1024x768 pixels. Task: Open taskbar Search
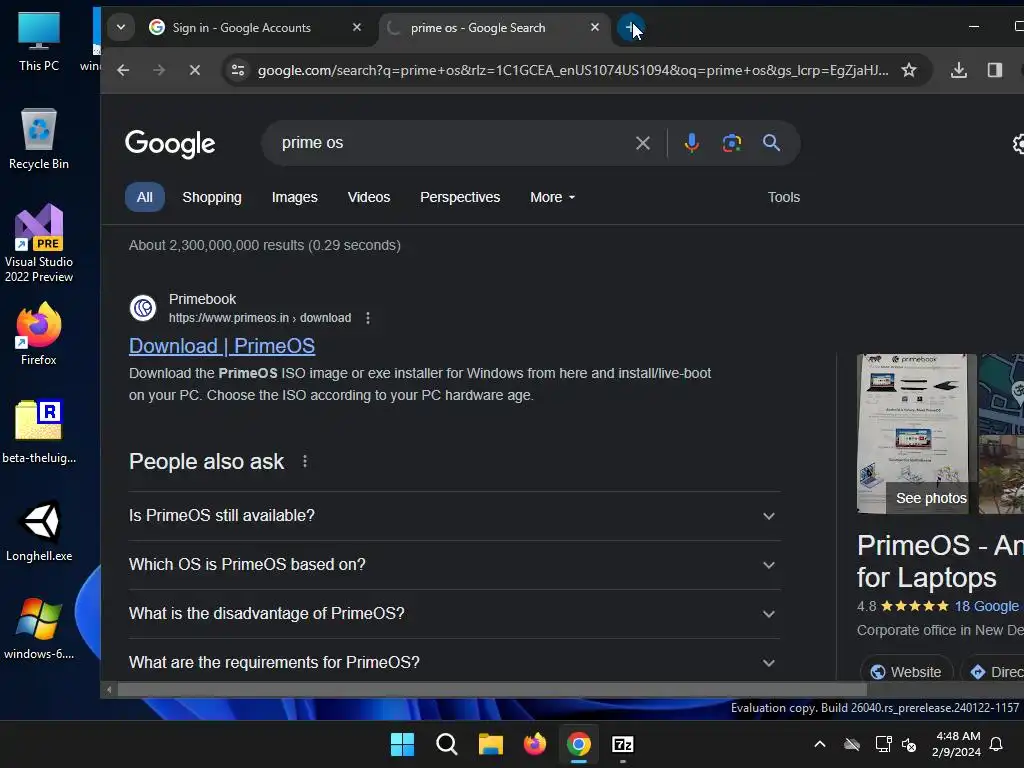[x=447, y=744]
